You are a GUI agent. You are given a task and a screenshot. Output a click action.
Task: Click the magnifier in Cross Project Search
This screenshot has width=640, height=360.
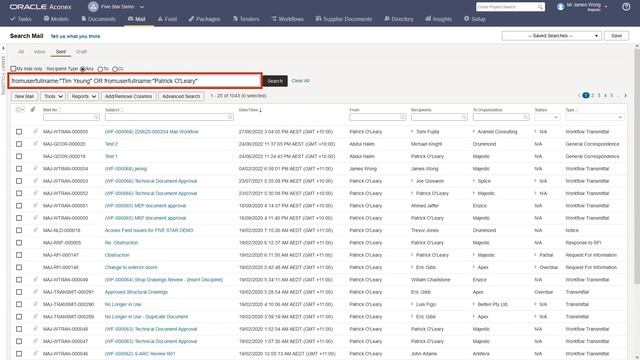[x=540, y=7]
